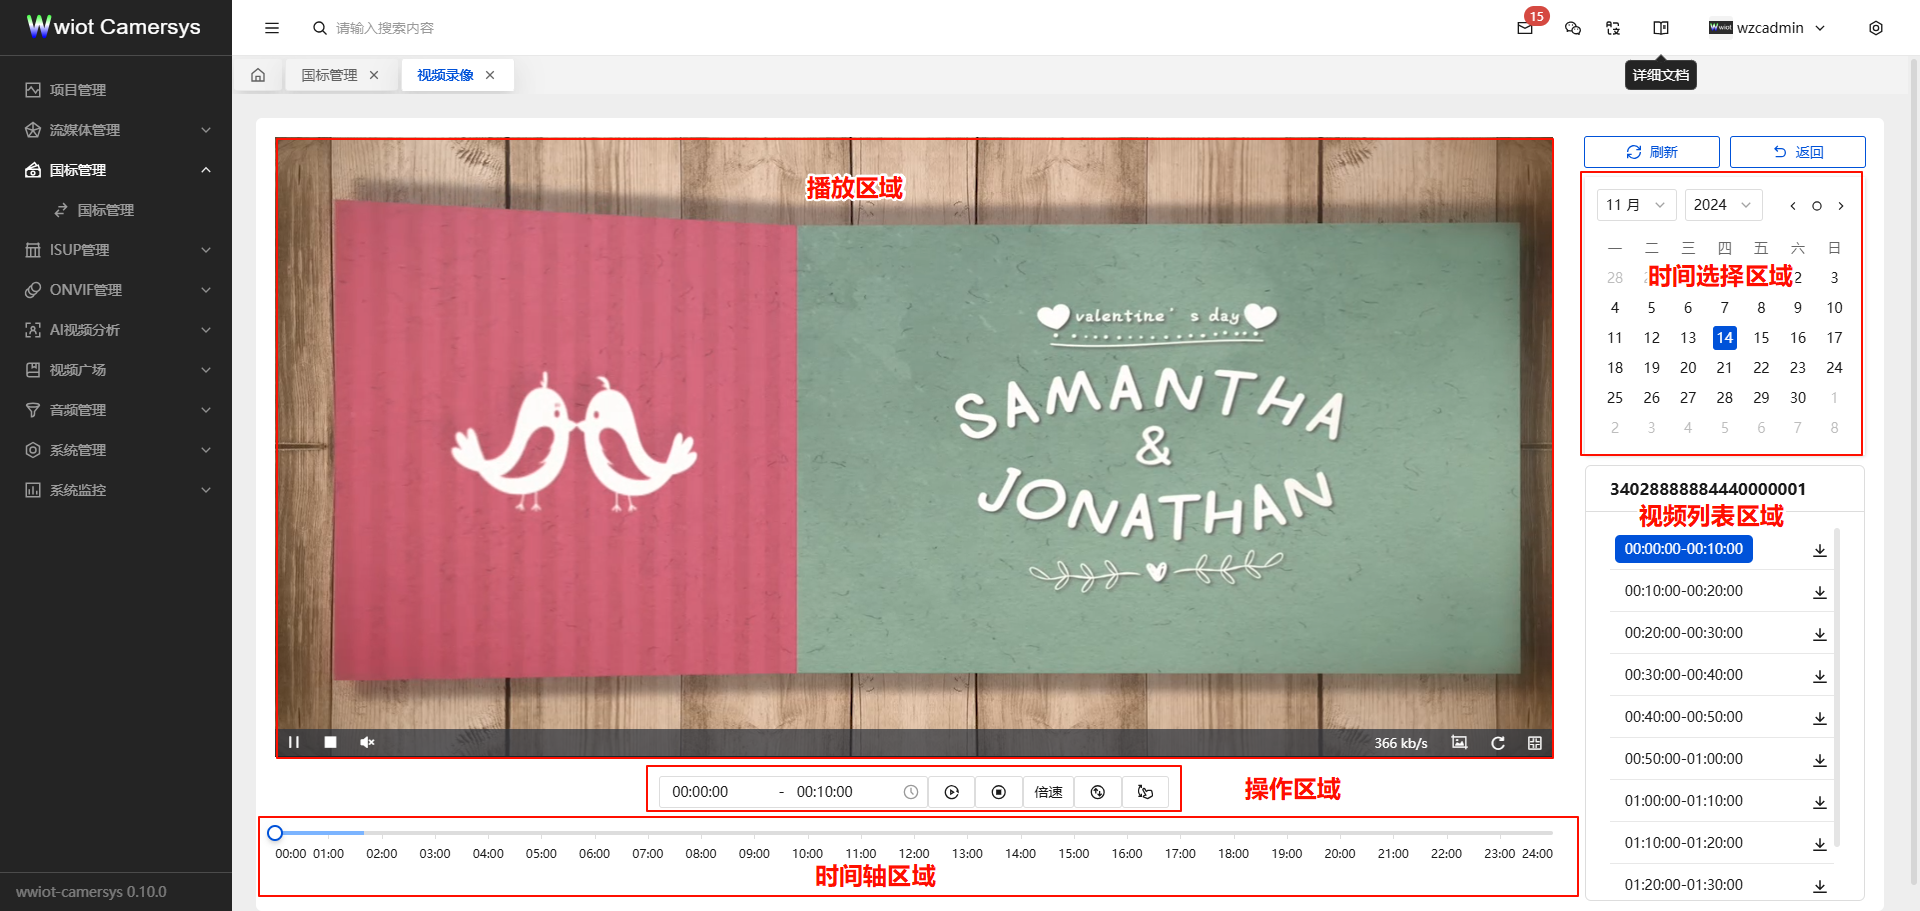Pause the video with the player pause button
The height and width of the screenshot is (911, 1920).
294,742
